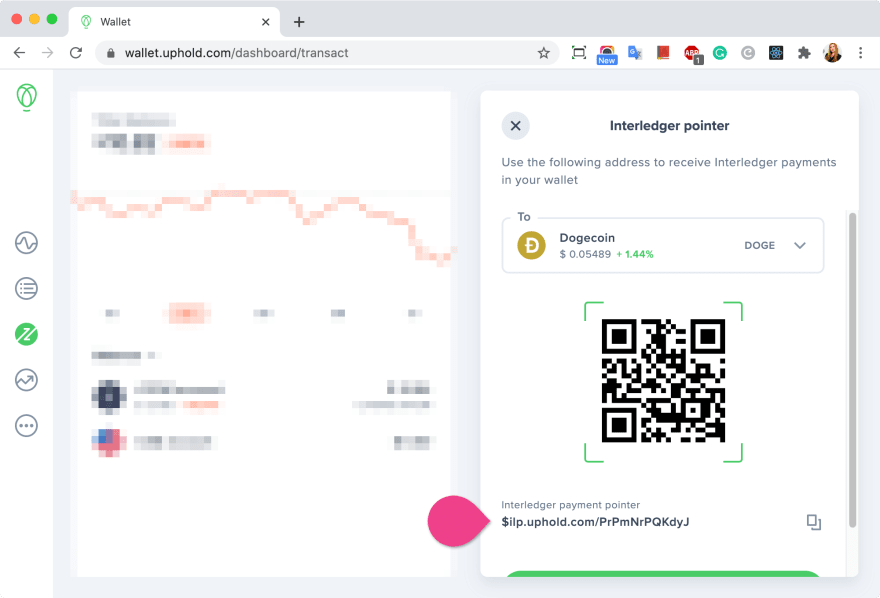
Task: Open the Grammarly extension
Action: [719, 53]
